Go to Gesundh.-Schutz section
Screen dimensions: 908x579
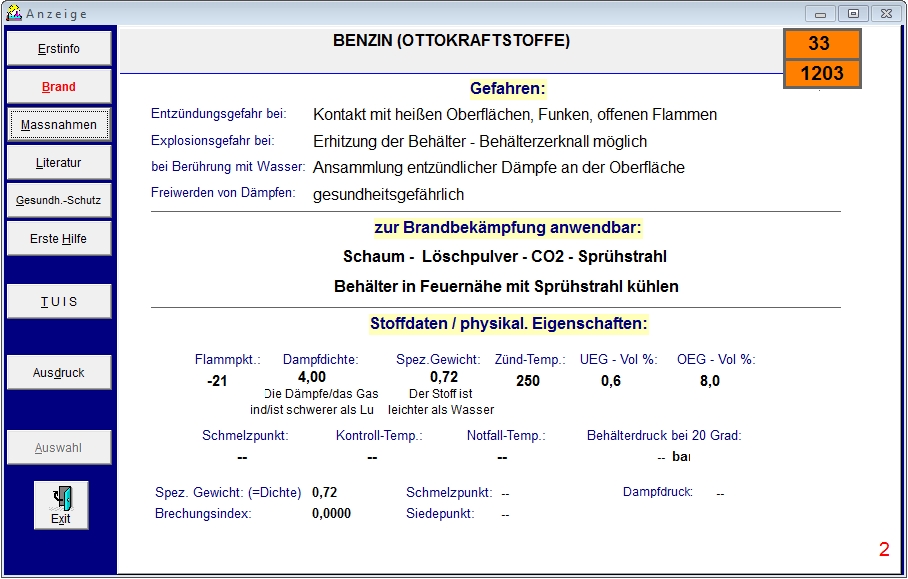click(x=58, y=200)
